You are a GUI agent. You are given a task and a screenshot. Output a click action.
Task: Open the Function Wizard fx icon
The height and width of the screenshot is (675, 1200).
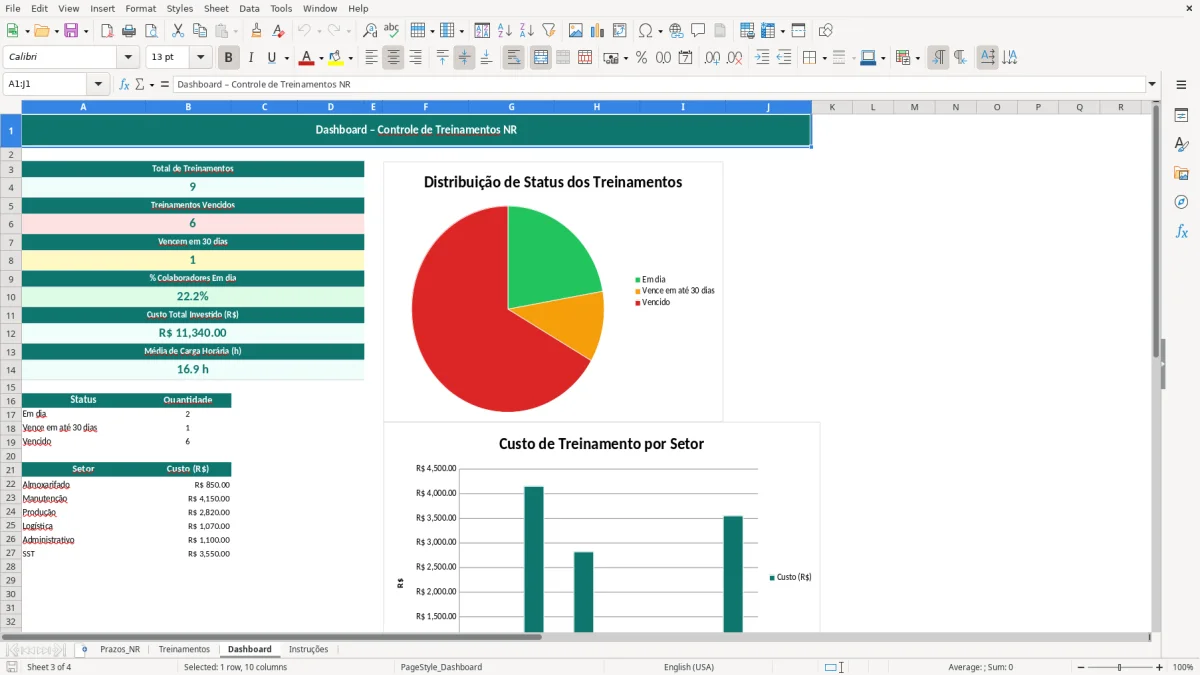click(124, 85)
